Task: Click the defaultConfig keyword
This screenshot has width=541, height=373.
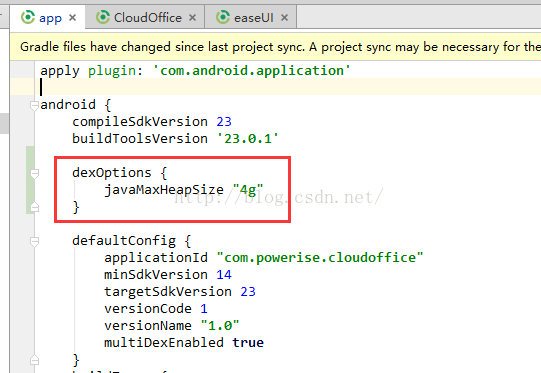Action: point(124,241)
